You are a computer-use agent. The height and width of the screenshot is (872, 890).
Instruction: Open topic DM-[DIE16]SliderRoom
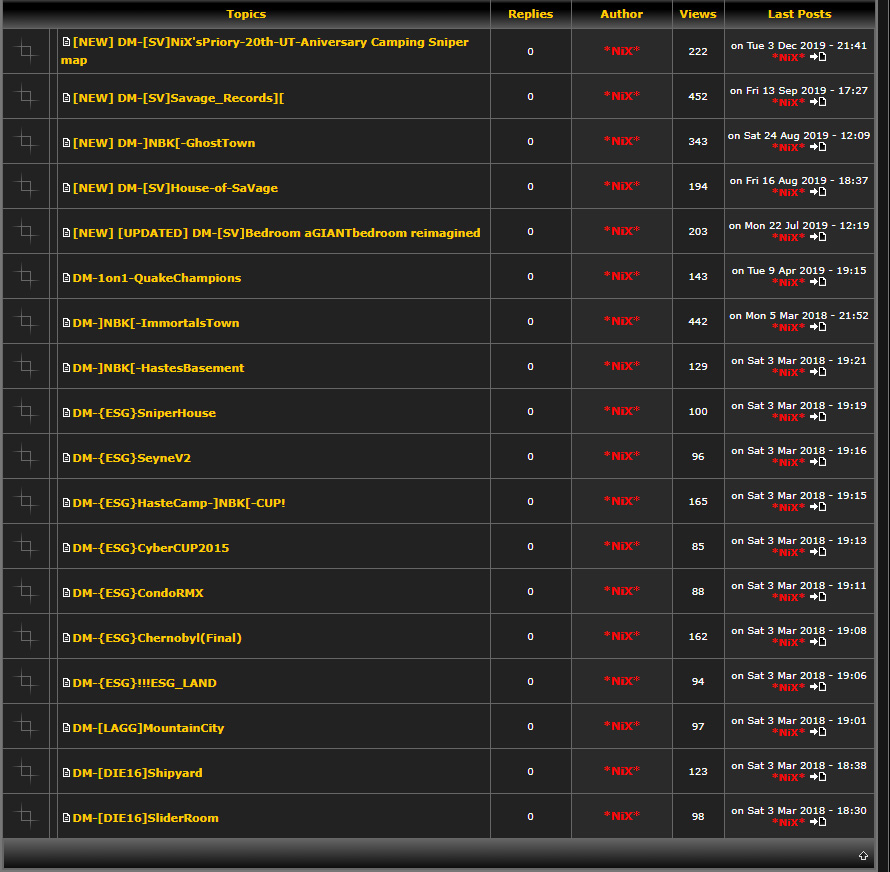coord(145,818)
